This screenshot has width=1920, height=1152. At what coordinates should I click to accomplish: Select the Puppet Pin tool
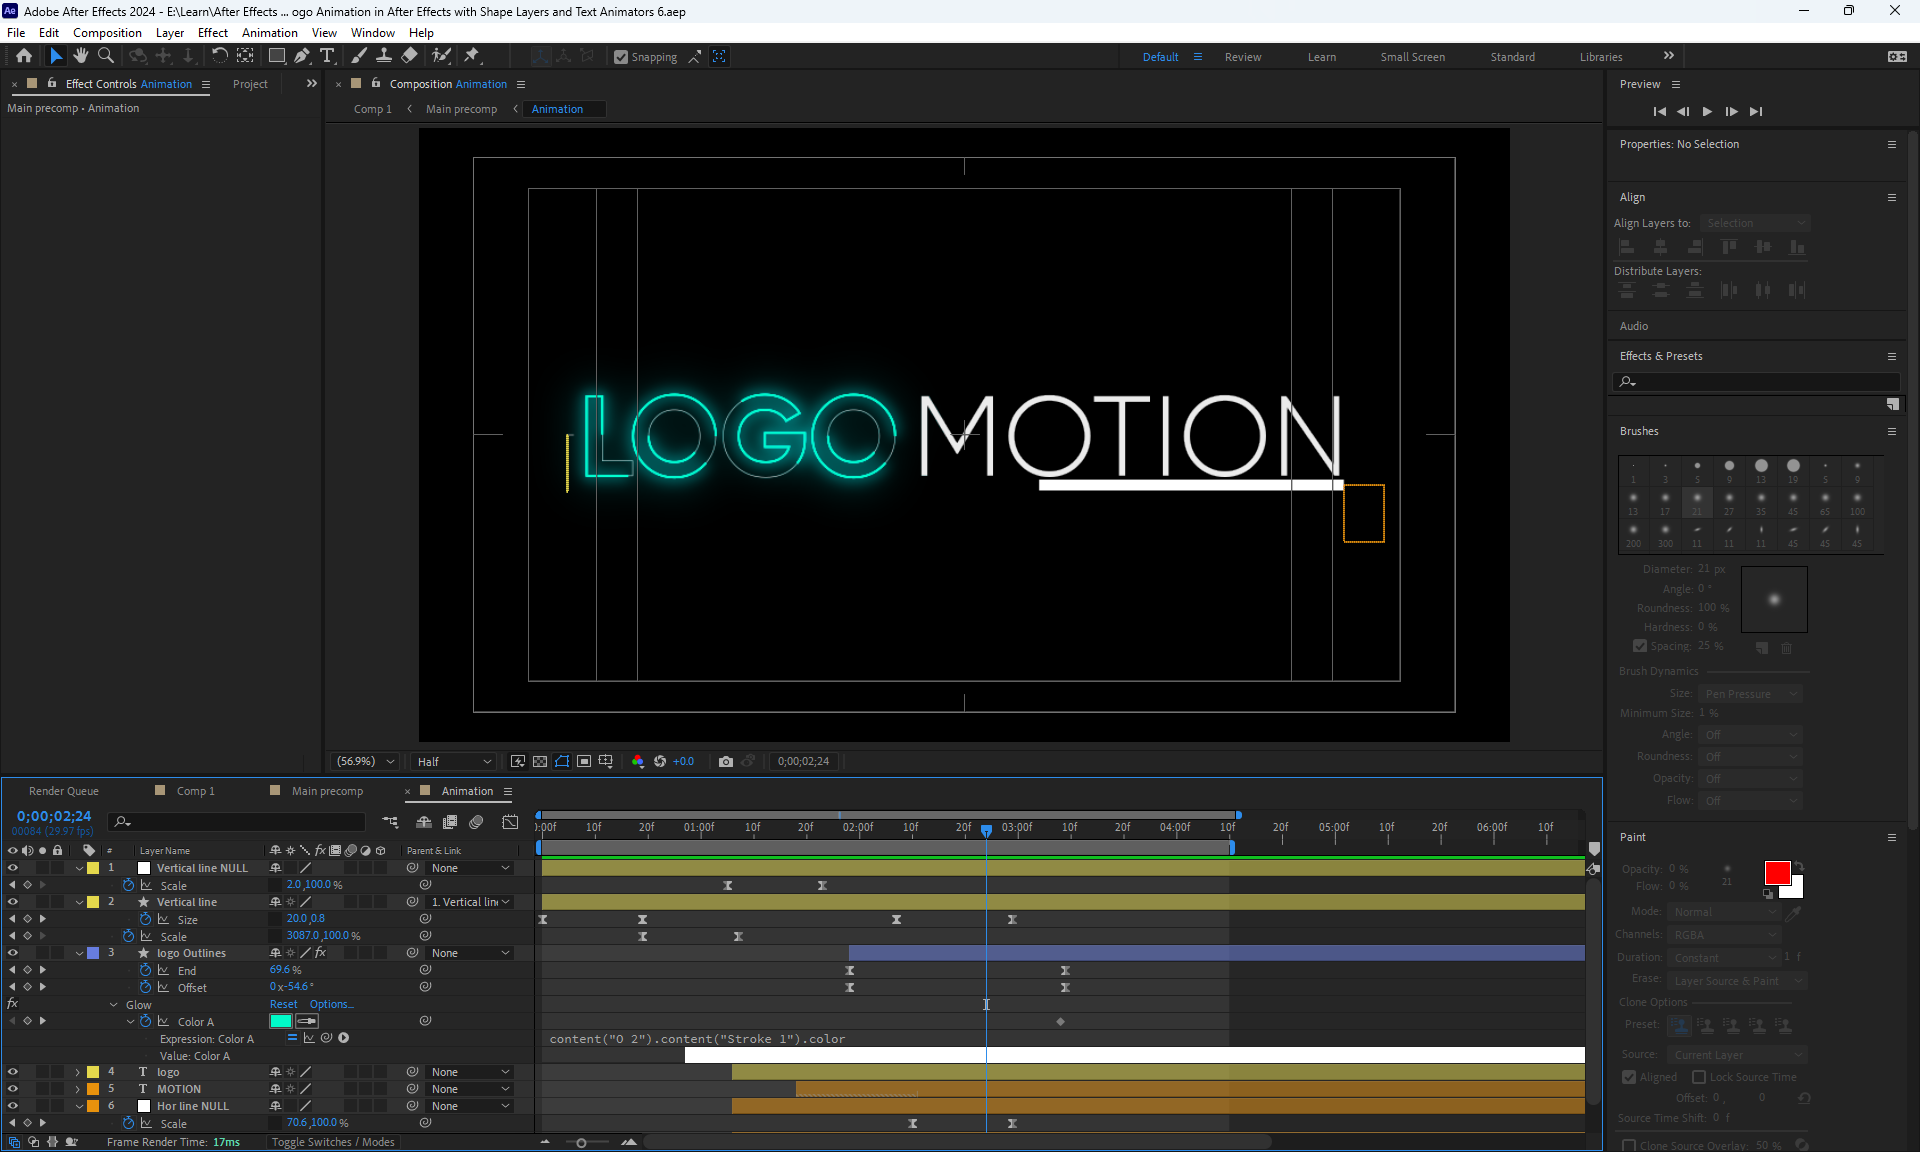pyautogui.click(x=472, y=56)
